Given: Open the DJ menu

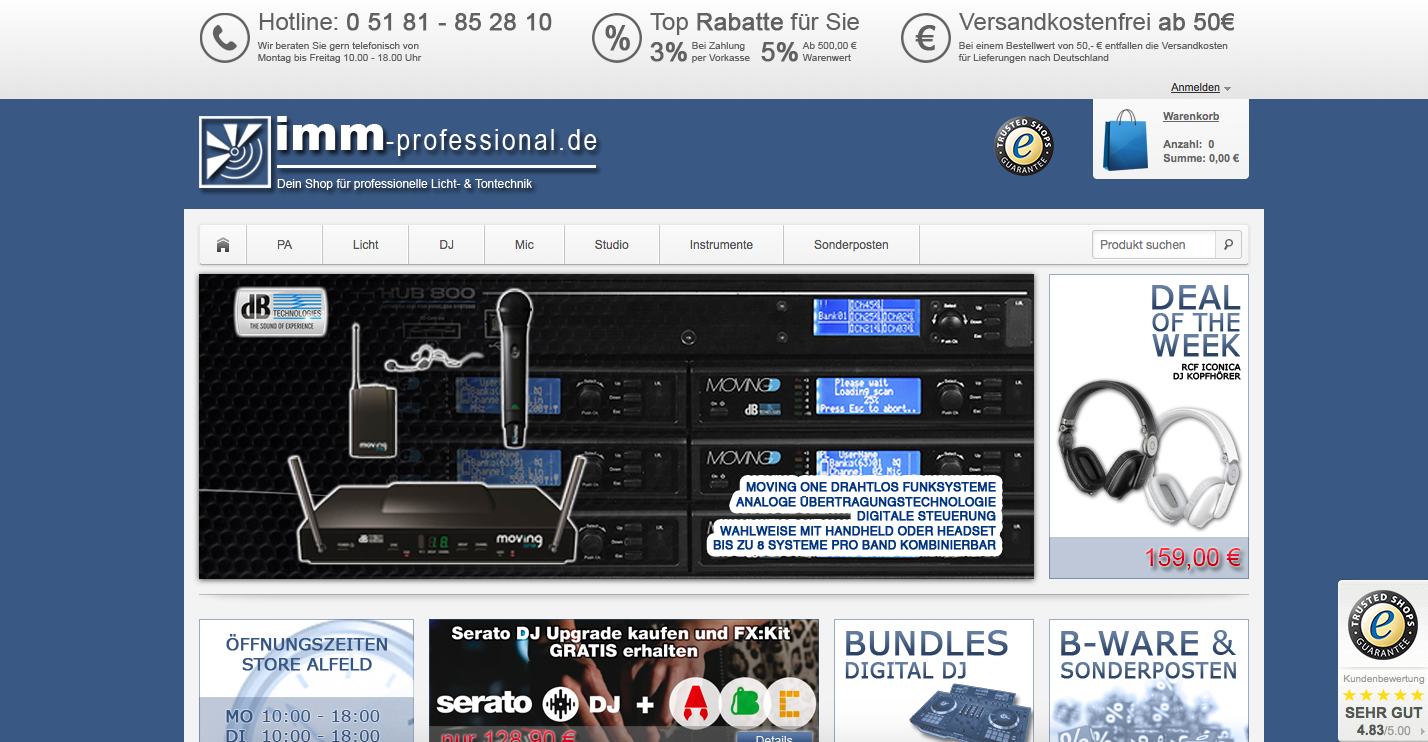Looking at the screenshot, I should point(447,245).
